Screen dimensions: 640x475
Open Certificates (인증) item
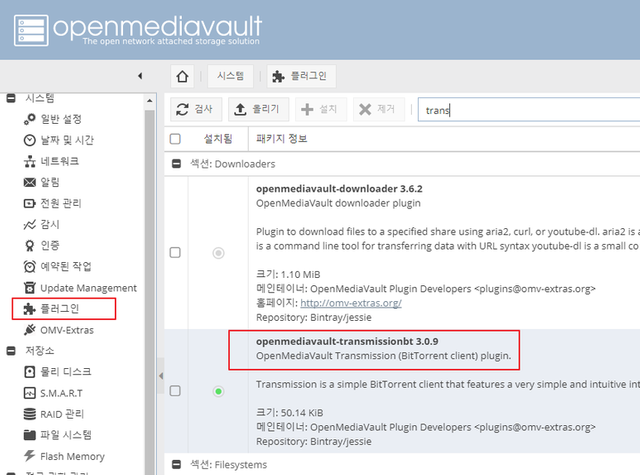(x=42, y=245)
